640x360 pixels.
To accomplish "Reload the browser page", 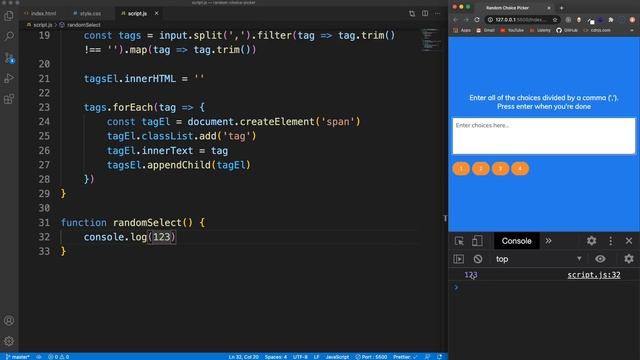I will click(477, 20).
